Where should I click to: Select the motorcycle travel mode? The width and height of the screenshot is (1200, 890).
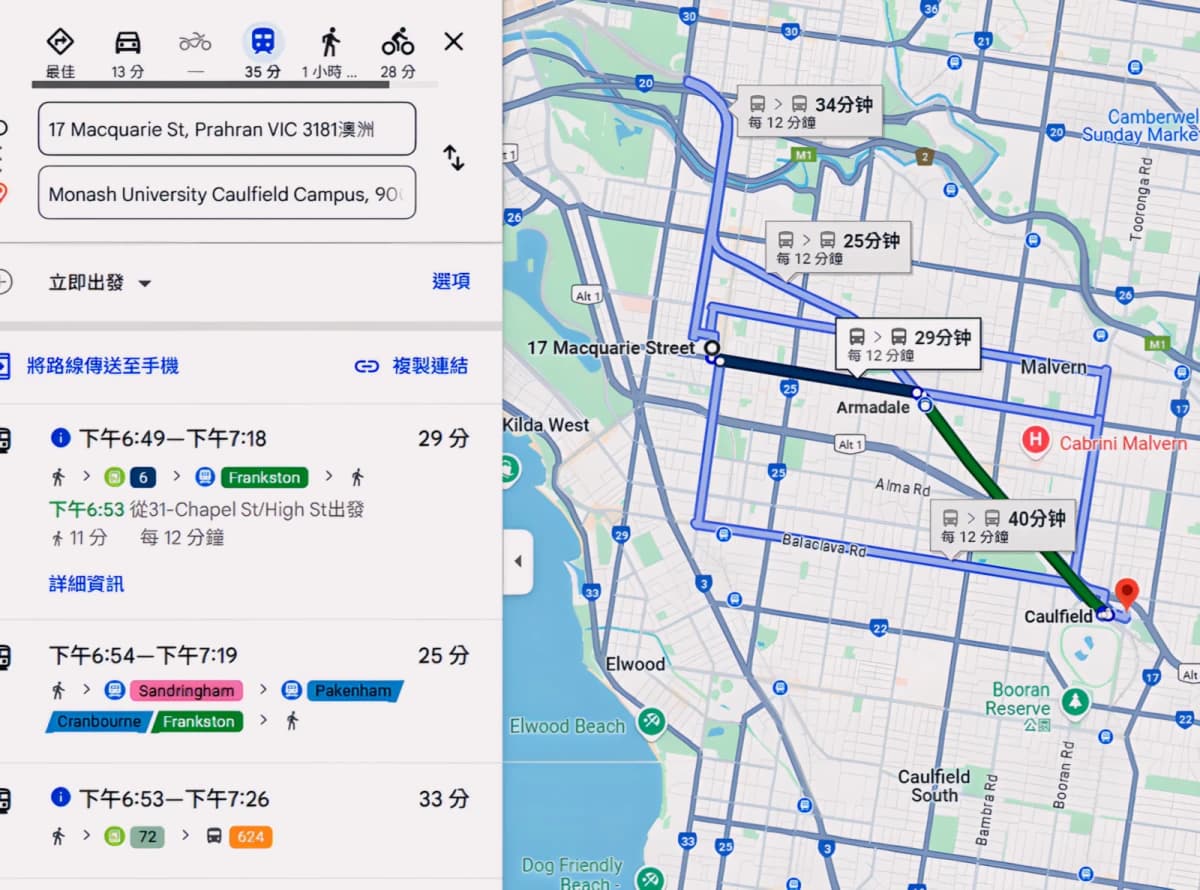195,42
